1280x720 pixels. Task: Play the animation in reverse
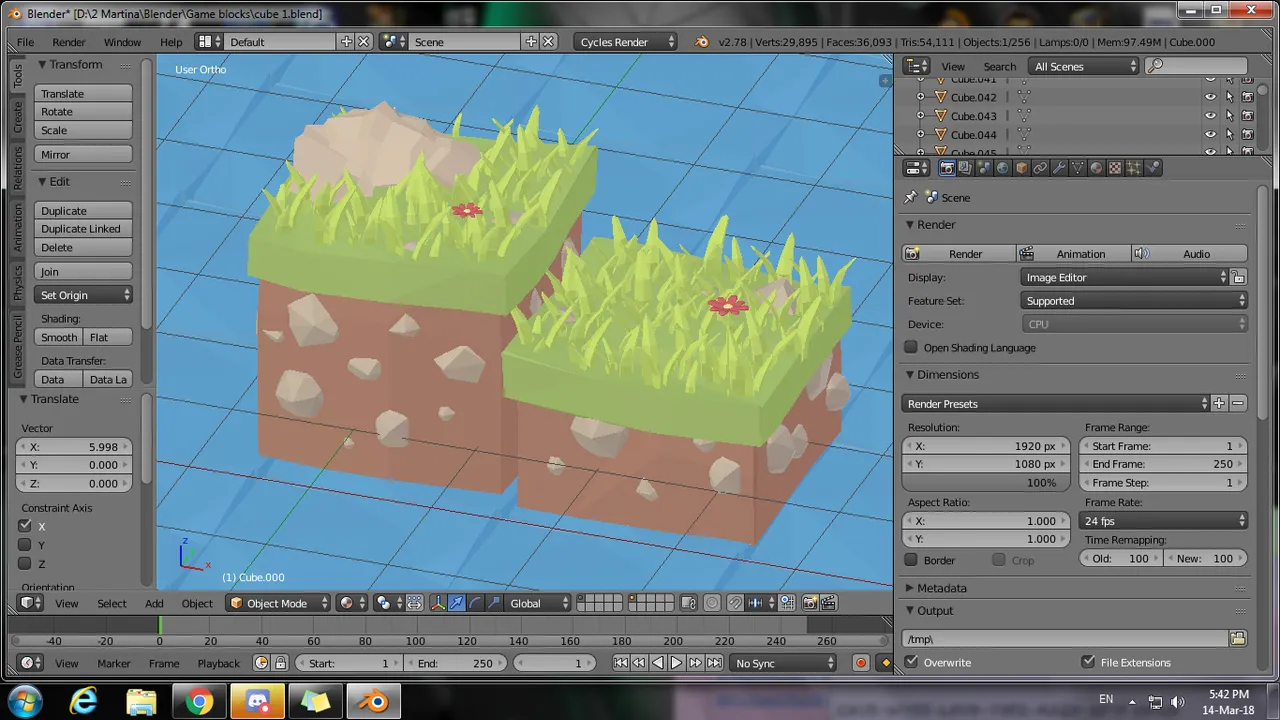(658, 663)
